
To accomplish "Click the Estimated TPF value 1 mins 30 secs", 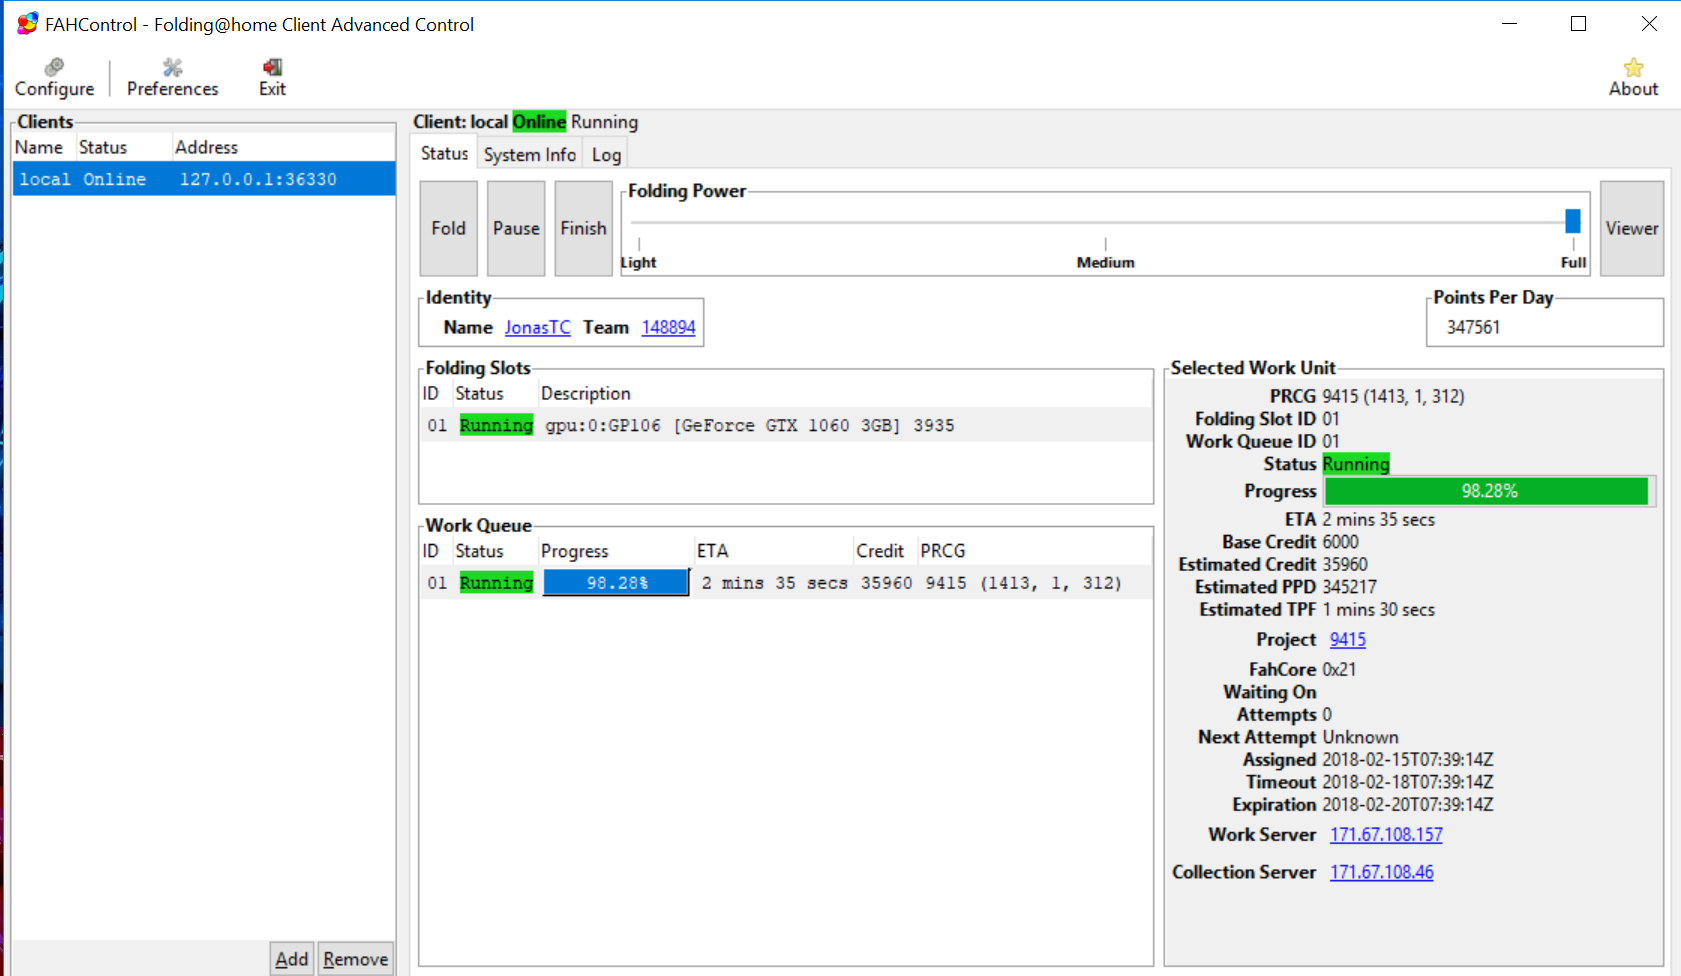I will coord(1378,609).
